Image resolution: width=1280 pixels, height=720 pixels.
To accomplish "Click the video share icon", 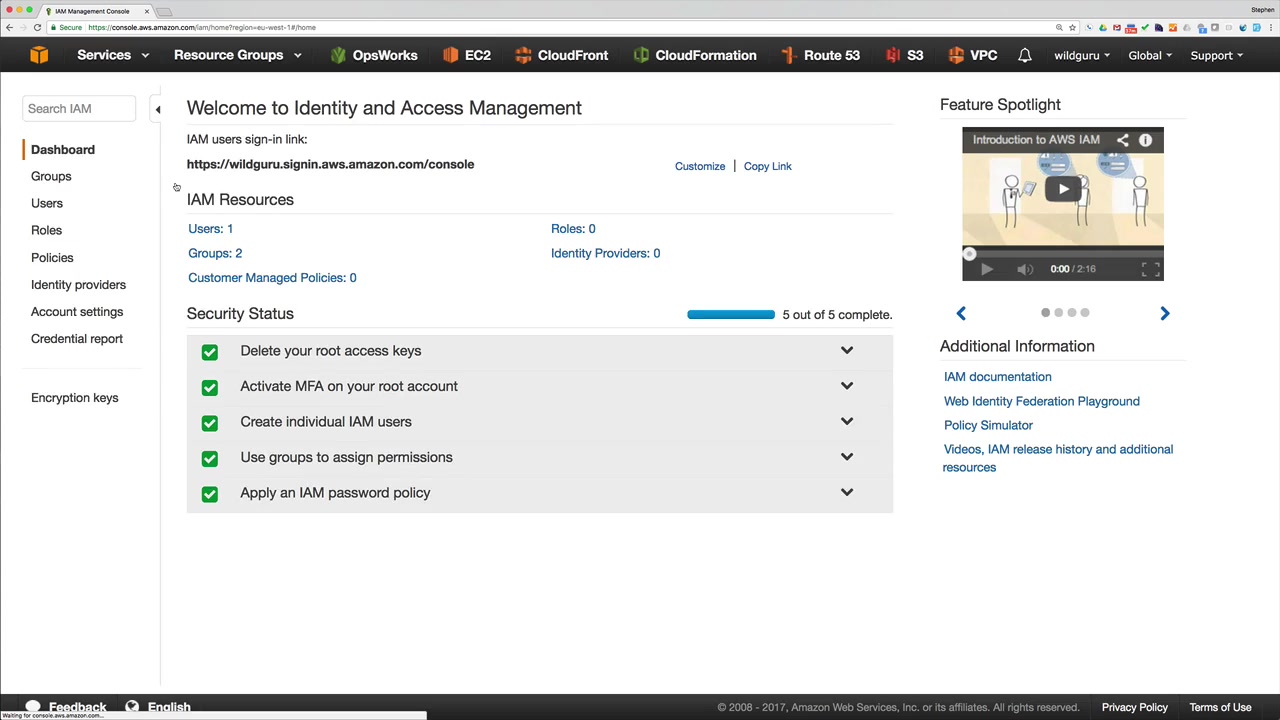I will click(x=1122, y=140).
